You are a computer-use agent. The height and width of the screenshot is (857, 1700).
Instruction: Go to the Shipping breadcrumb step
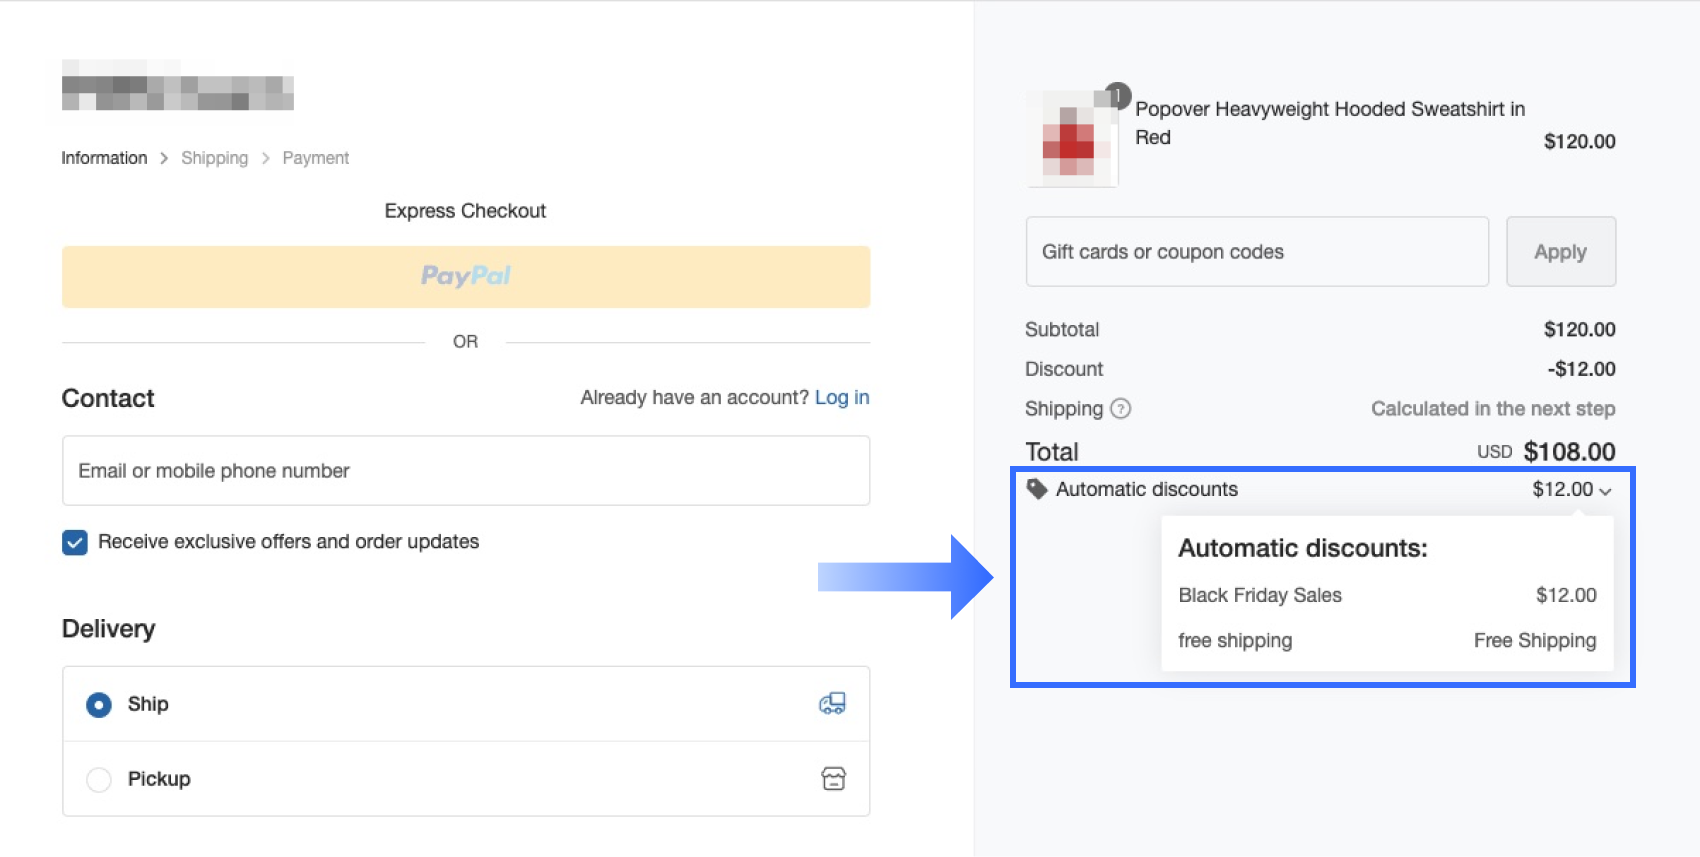click(x=214, y=158)
